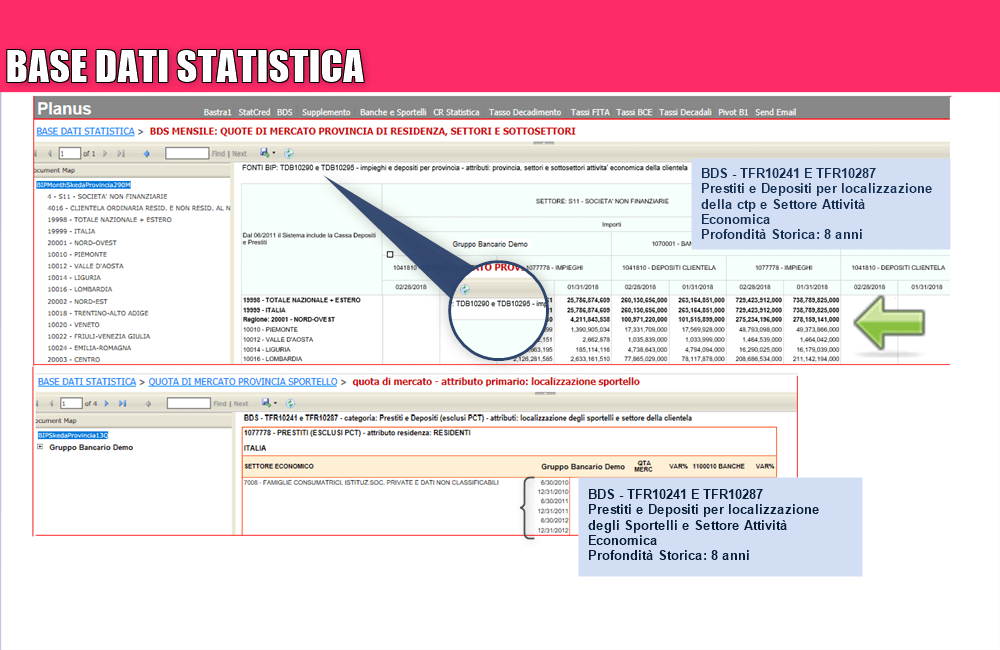Click page number field showing 'of 1'
The height and width of the screenshot is (650, 1000).
pyautogui.click(x=70, y=154)
